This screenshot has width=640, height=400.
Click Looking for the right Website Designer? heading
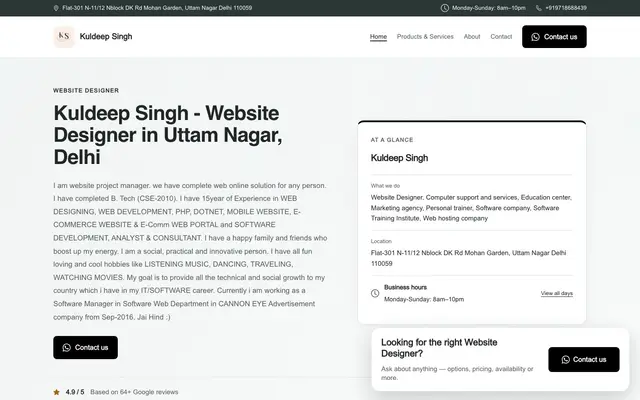click(439, 348)
